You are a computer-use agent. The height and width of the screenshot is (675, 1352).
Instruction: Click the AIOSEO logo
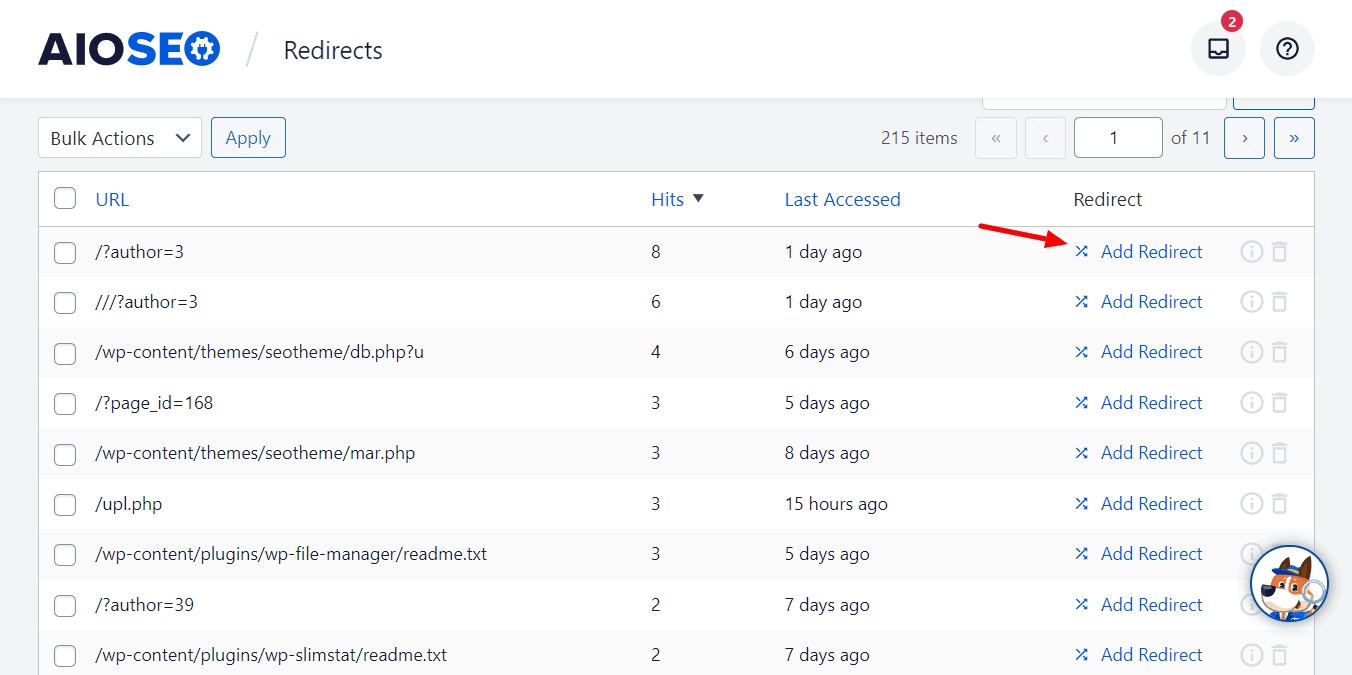pos(129,49)
